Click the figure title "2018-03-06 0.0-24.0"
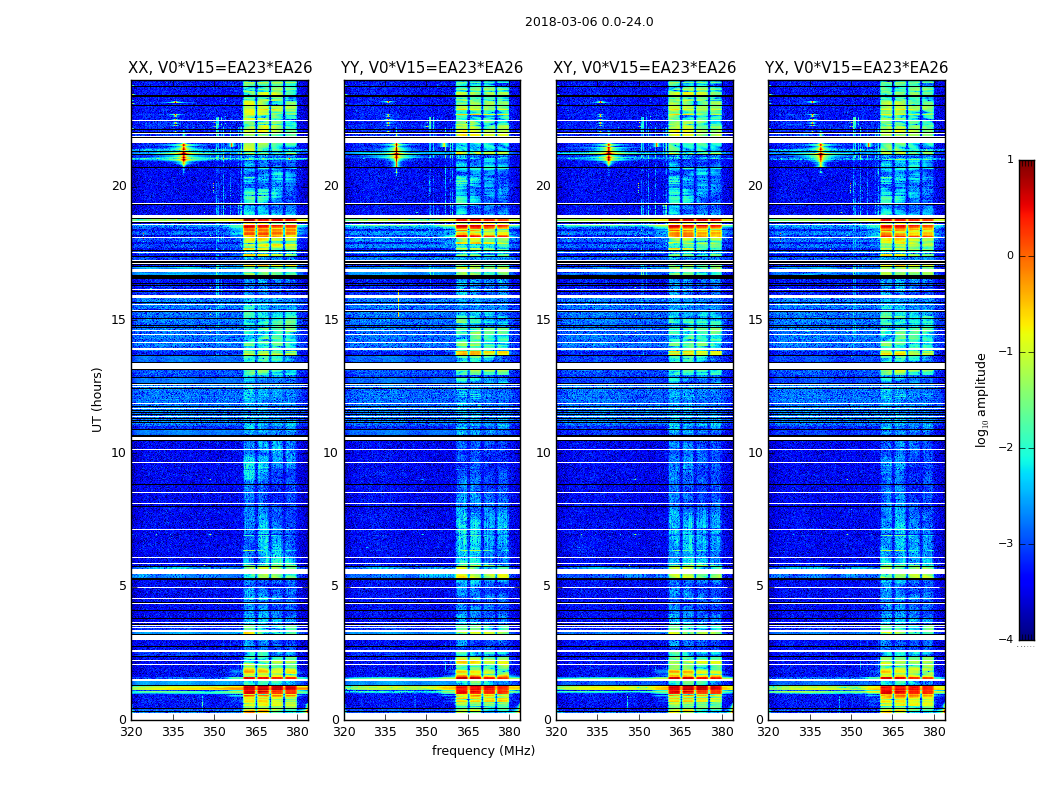The width and height of the screenshot is (1050, 800). [589, 22]
